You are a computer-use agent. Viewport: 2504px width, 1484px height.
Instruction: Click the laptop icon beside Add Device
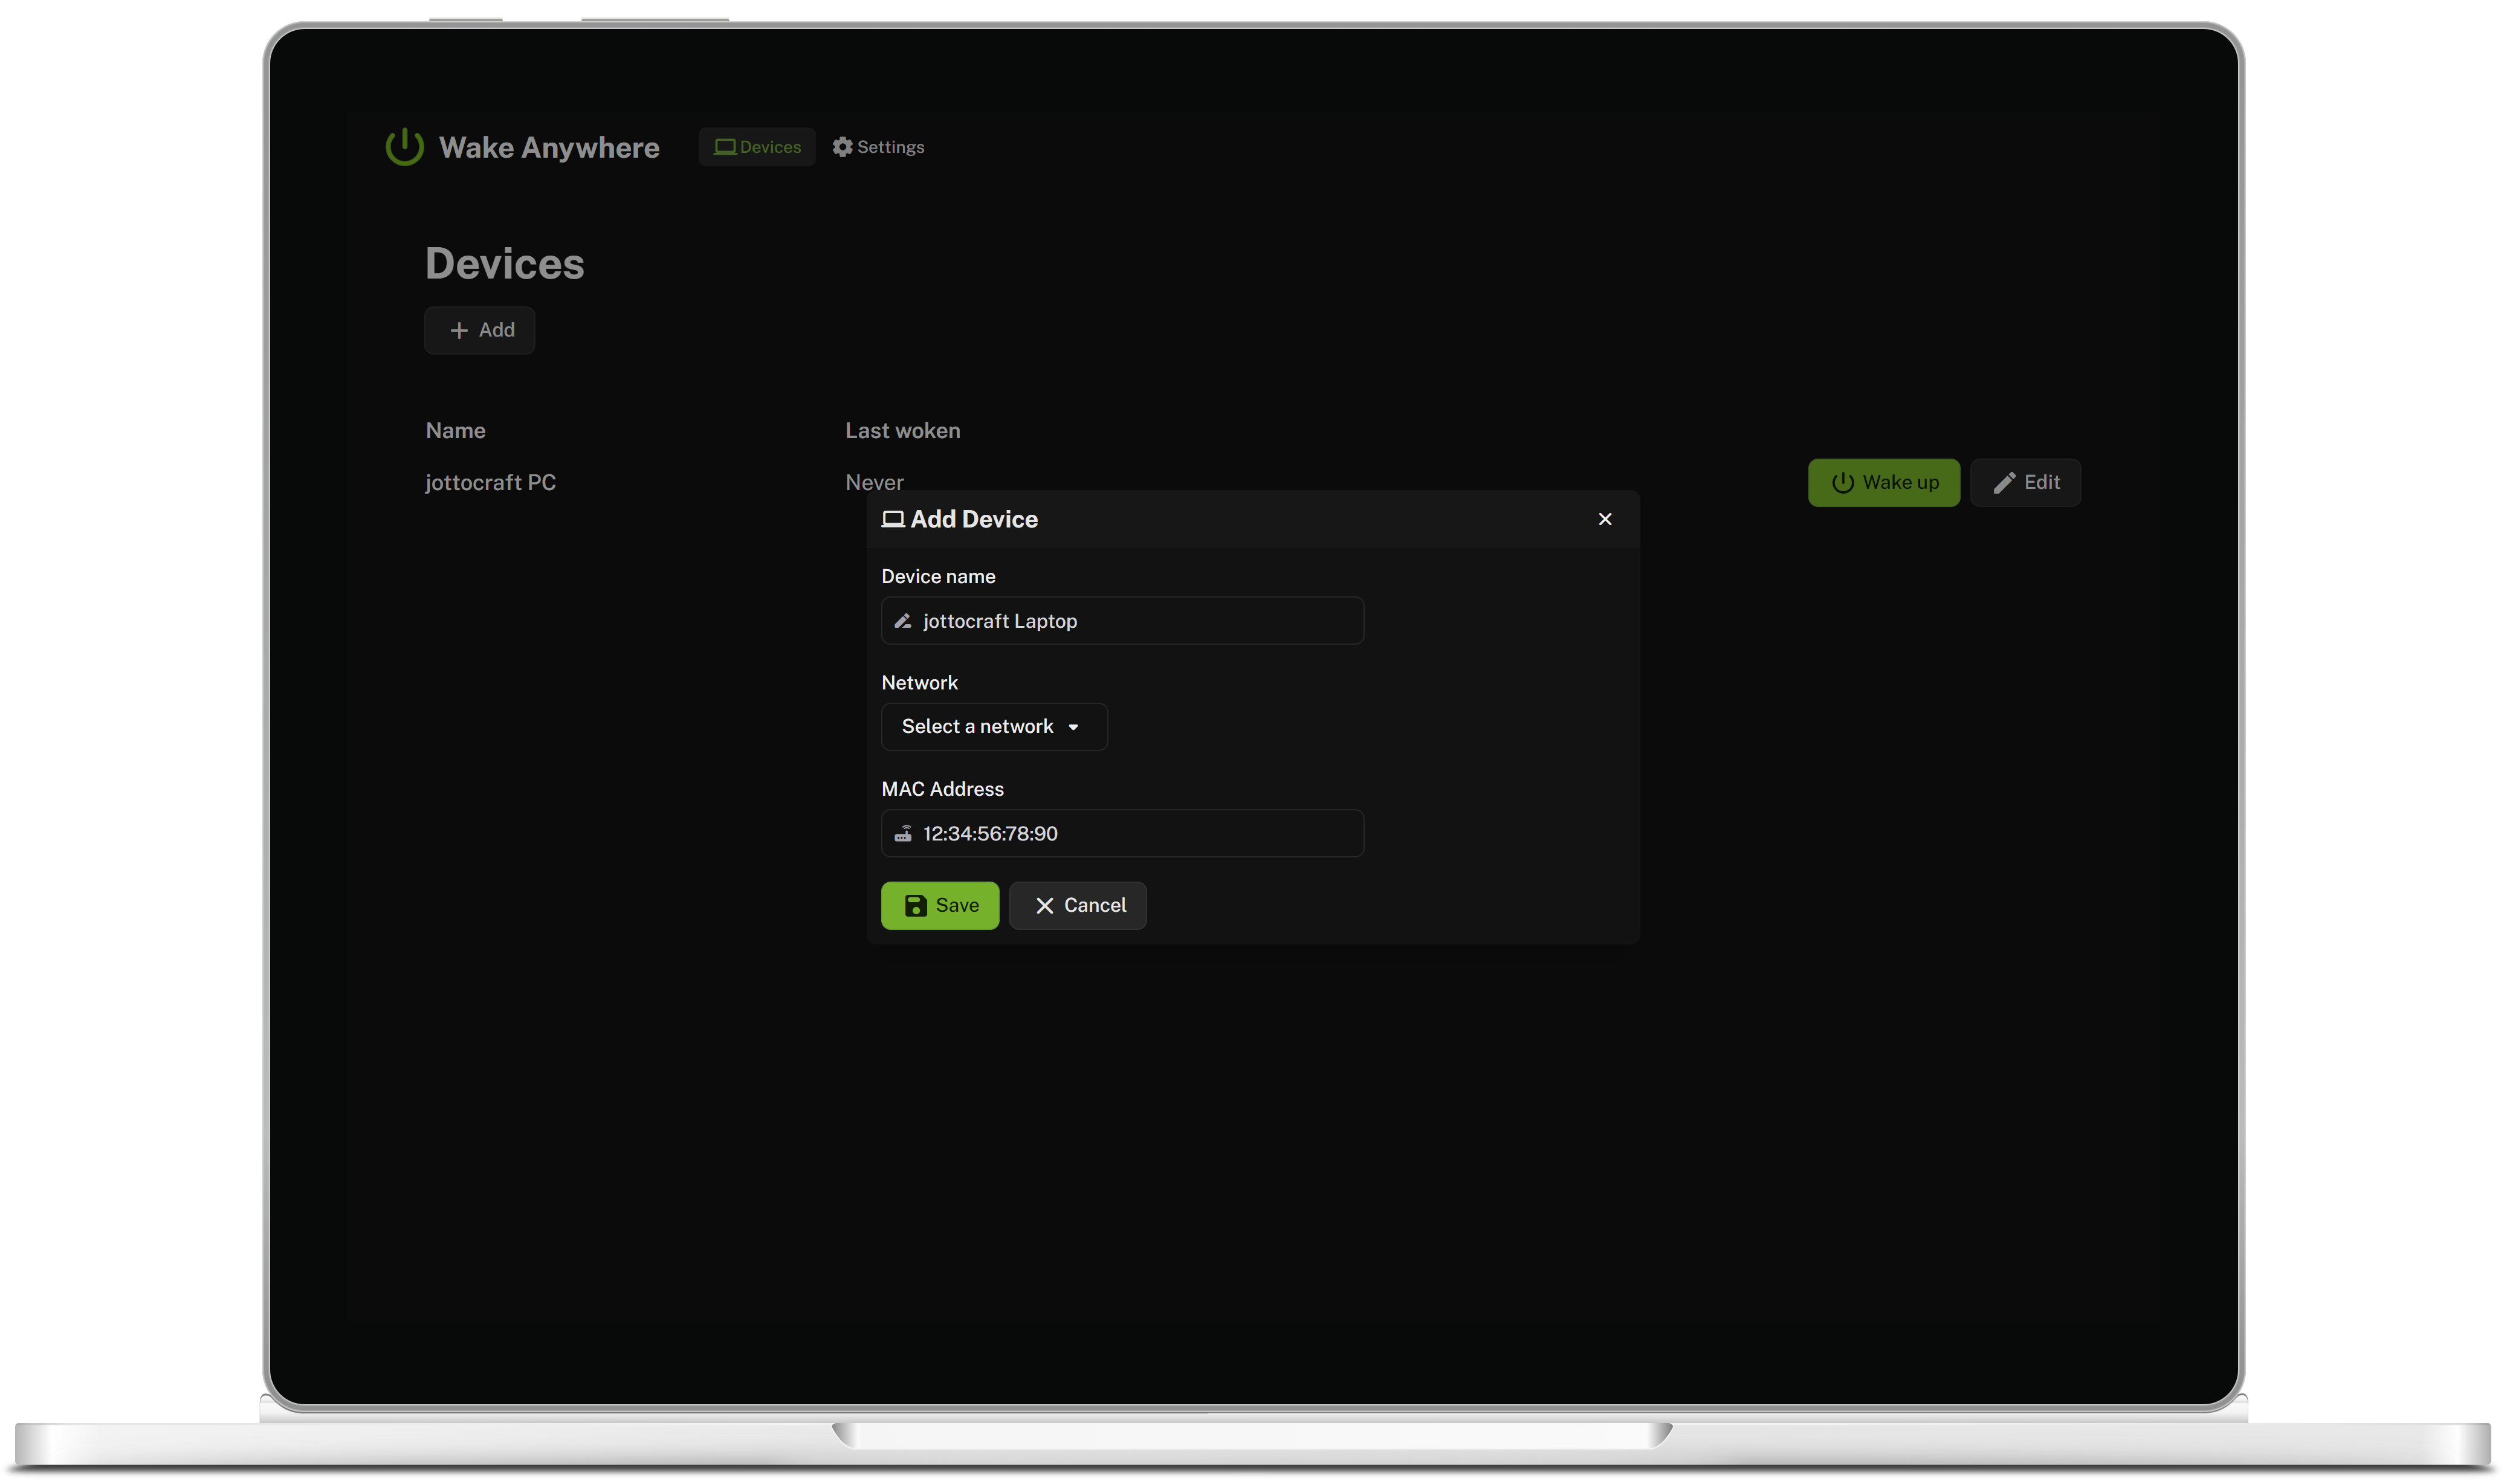[892, 519]
